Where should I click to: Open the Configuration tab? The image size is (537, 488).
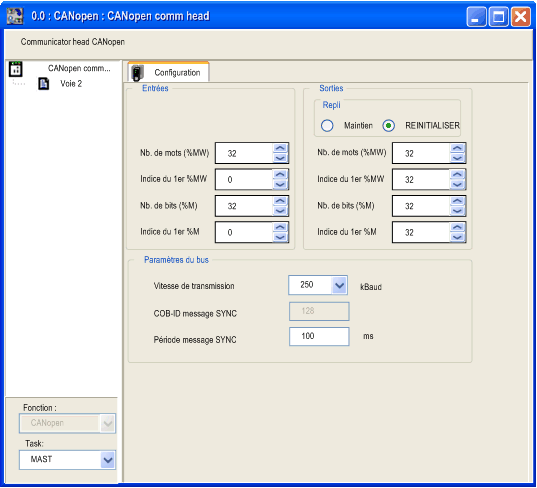(x=168, y=72)
